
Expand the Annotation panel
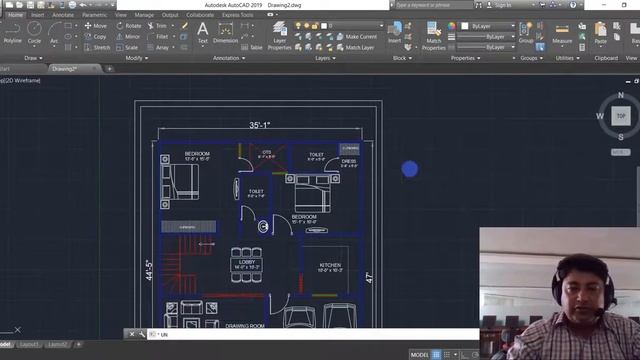229,58
